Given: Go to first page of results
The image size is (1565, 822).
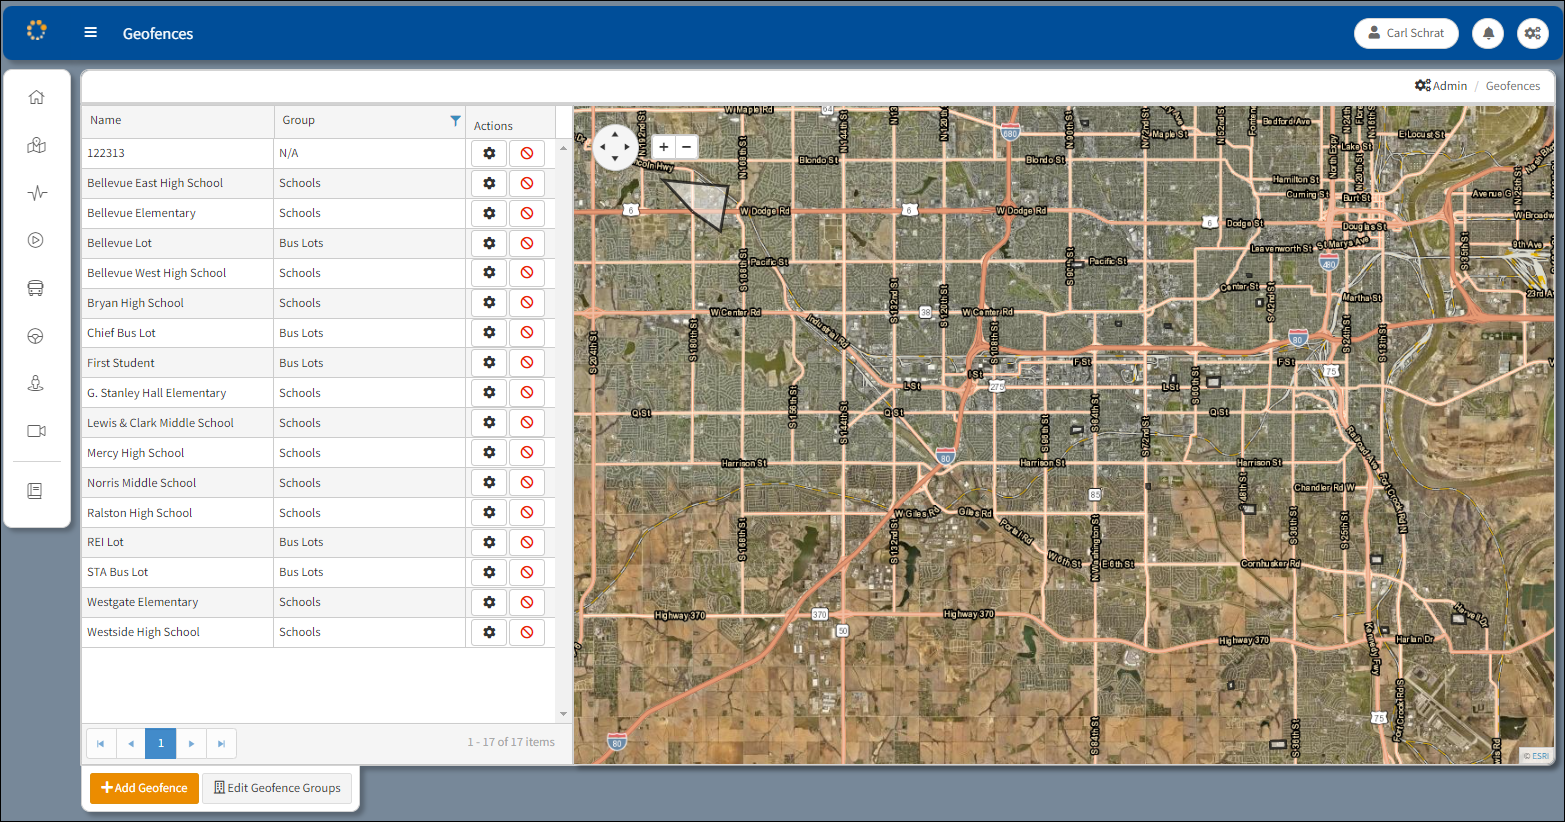Looking at the screenshot, I should 101,743.
